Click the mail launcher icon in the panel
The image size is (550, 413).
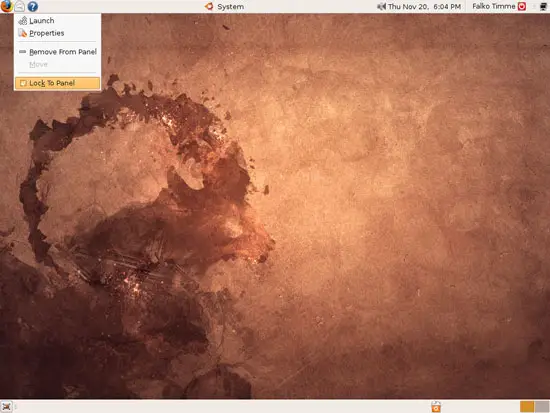(x=19, y=6)
